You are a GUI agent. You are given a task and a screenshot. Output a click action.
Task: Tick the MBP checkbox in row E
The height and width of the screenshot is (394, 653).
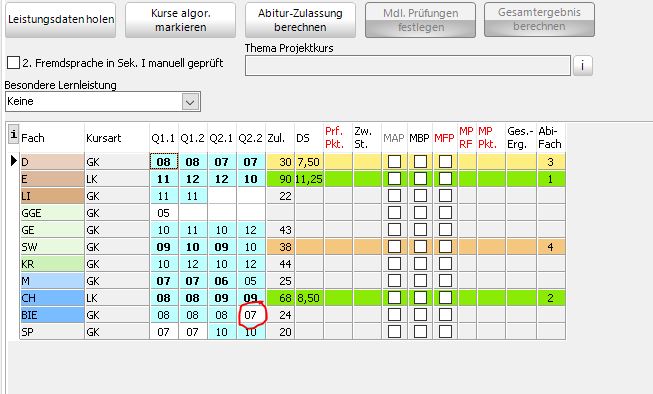point(420,179)
